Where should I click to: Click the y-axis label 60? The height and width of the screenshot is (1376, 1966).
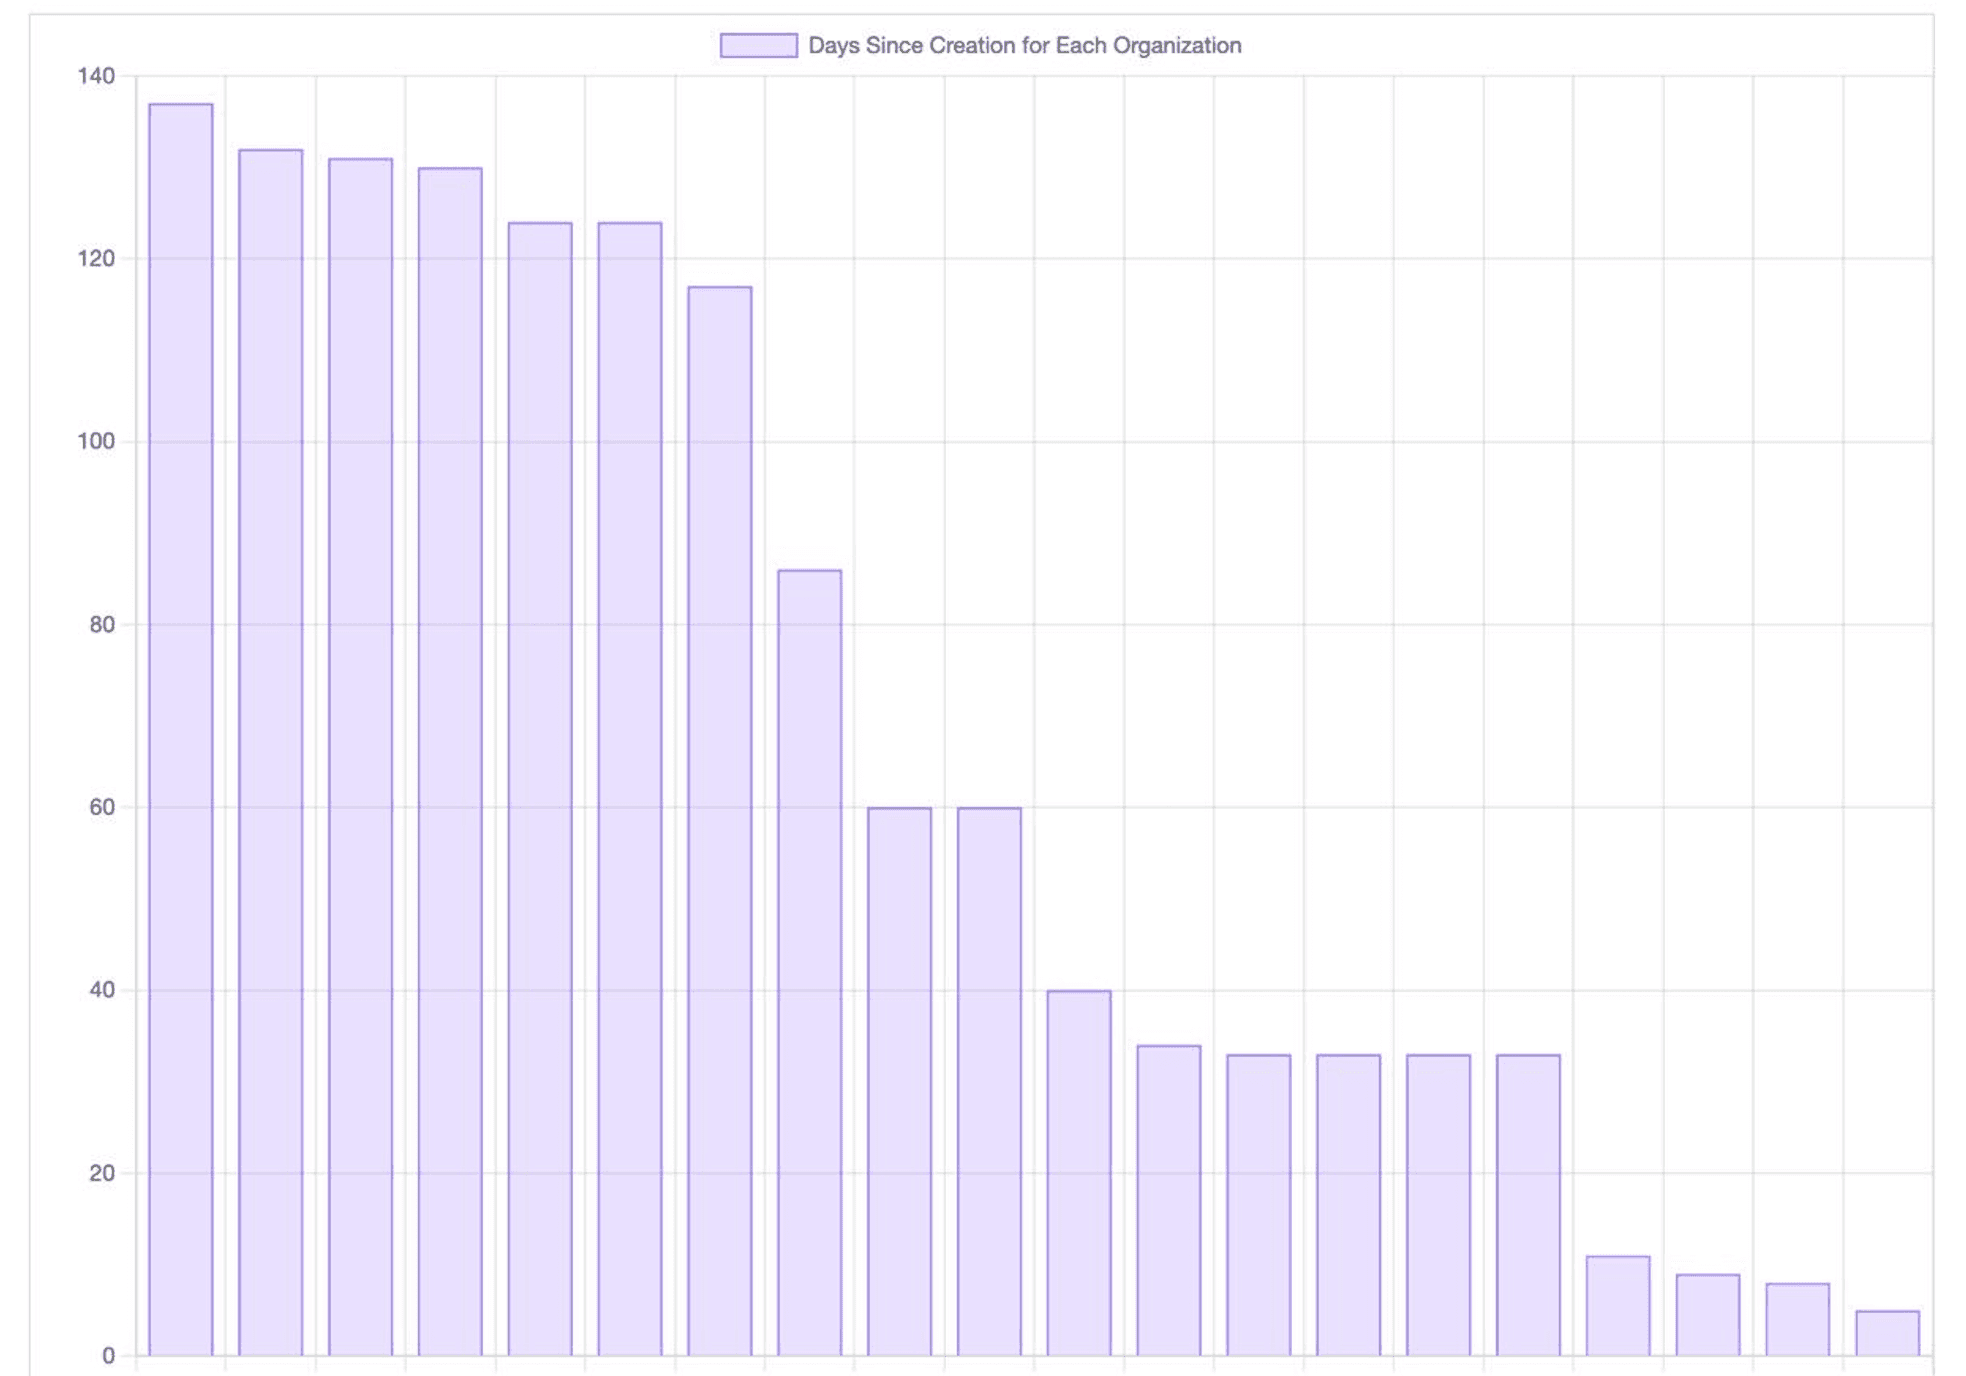click(102, 807)
